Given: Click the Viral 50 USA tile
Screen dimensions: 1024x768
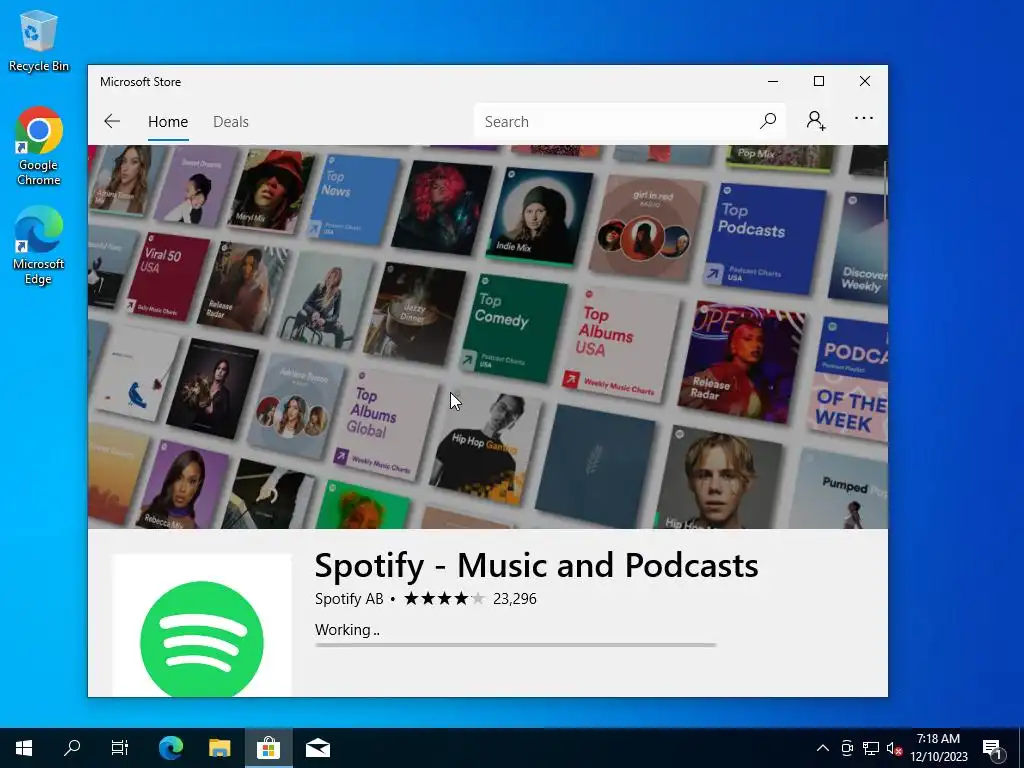Looking at the screenshot, I should (x=168, y=276).
